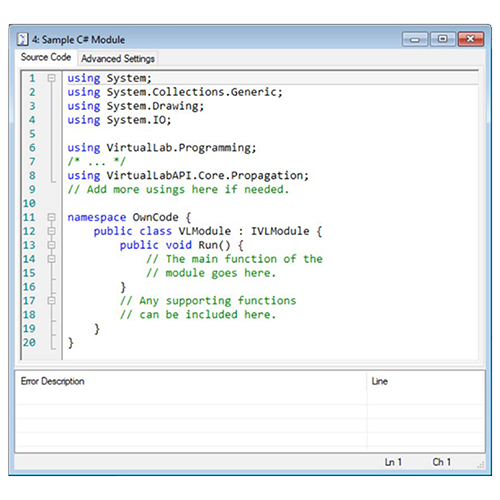Click '// can be included here.' comment
Viewport: 500px width, 500px height.
[198, 315]
